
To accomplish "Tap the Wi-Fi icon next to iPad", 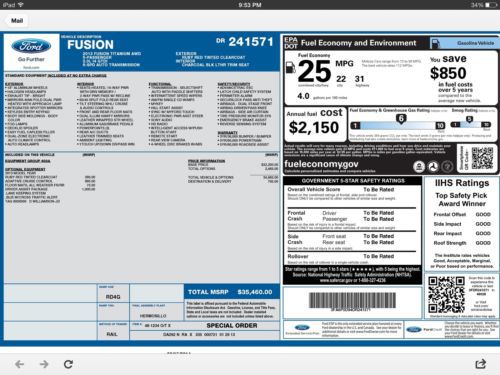I will coord(21,5).
